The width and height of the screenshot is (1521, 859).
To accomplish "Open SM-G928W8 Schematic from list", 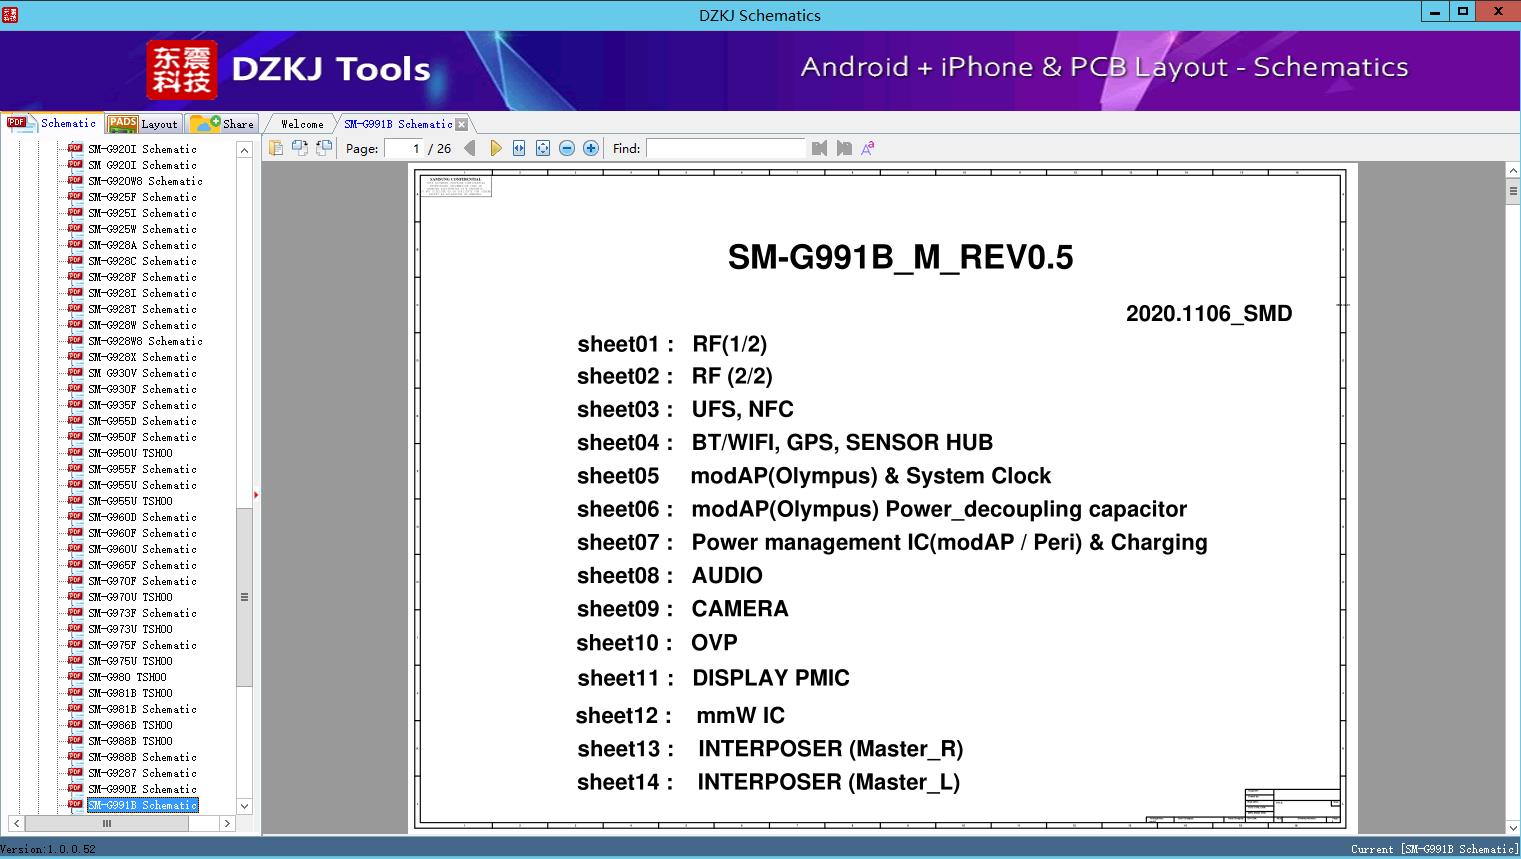I will point(145,341).
